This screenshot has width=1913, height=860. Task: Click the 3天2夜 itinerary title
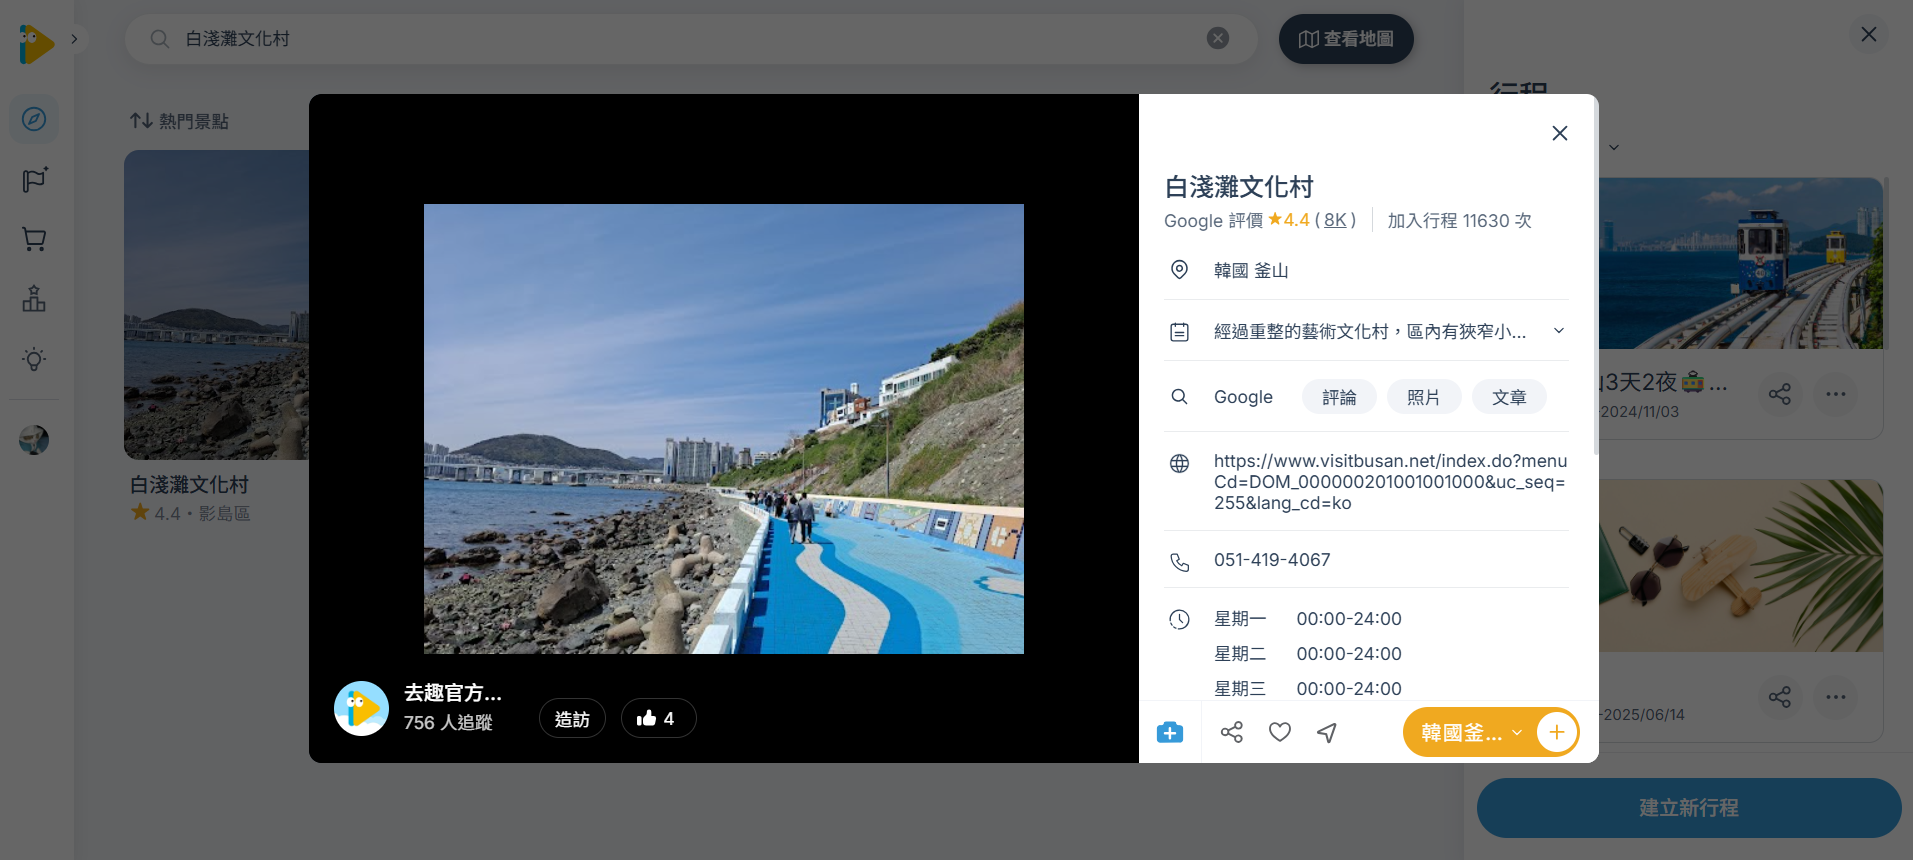[1664, 383]
